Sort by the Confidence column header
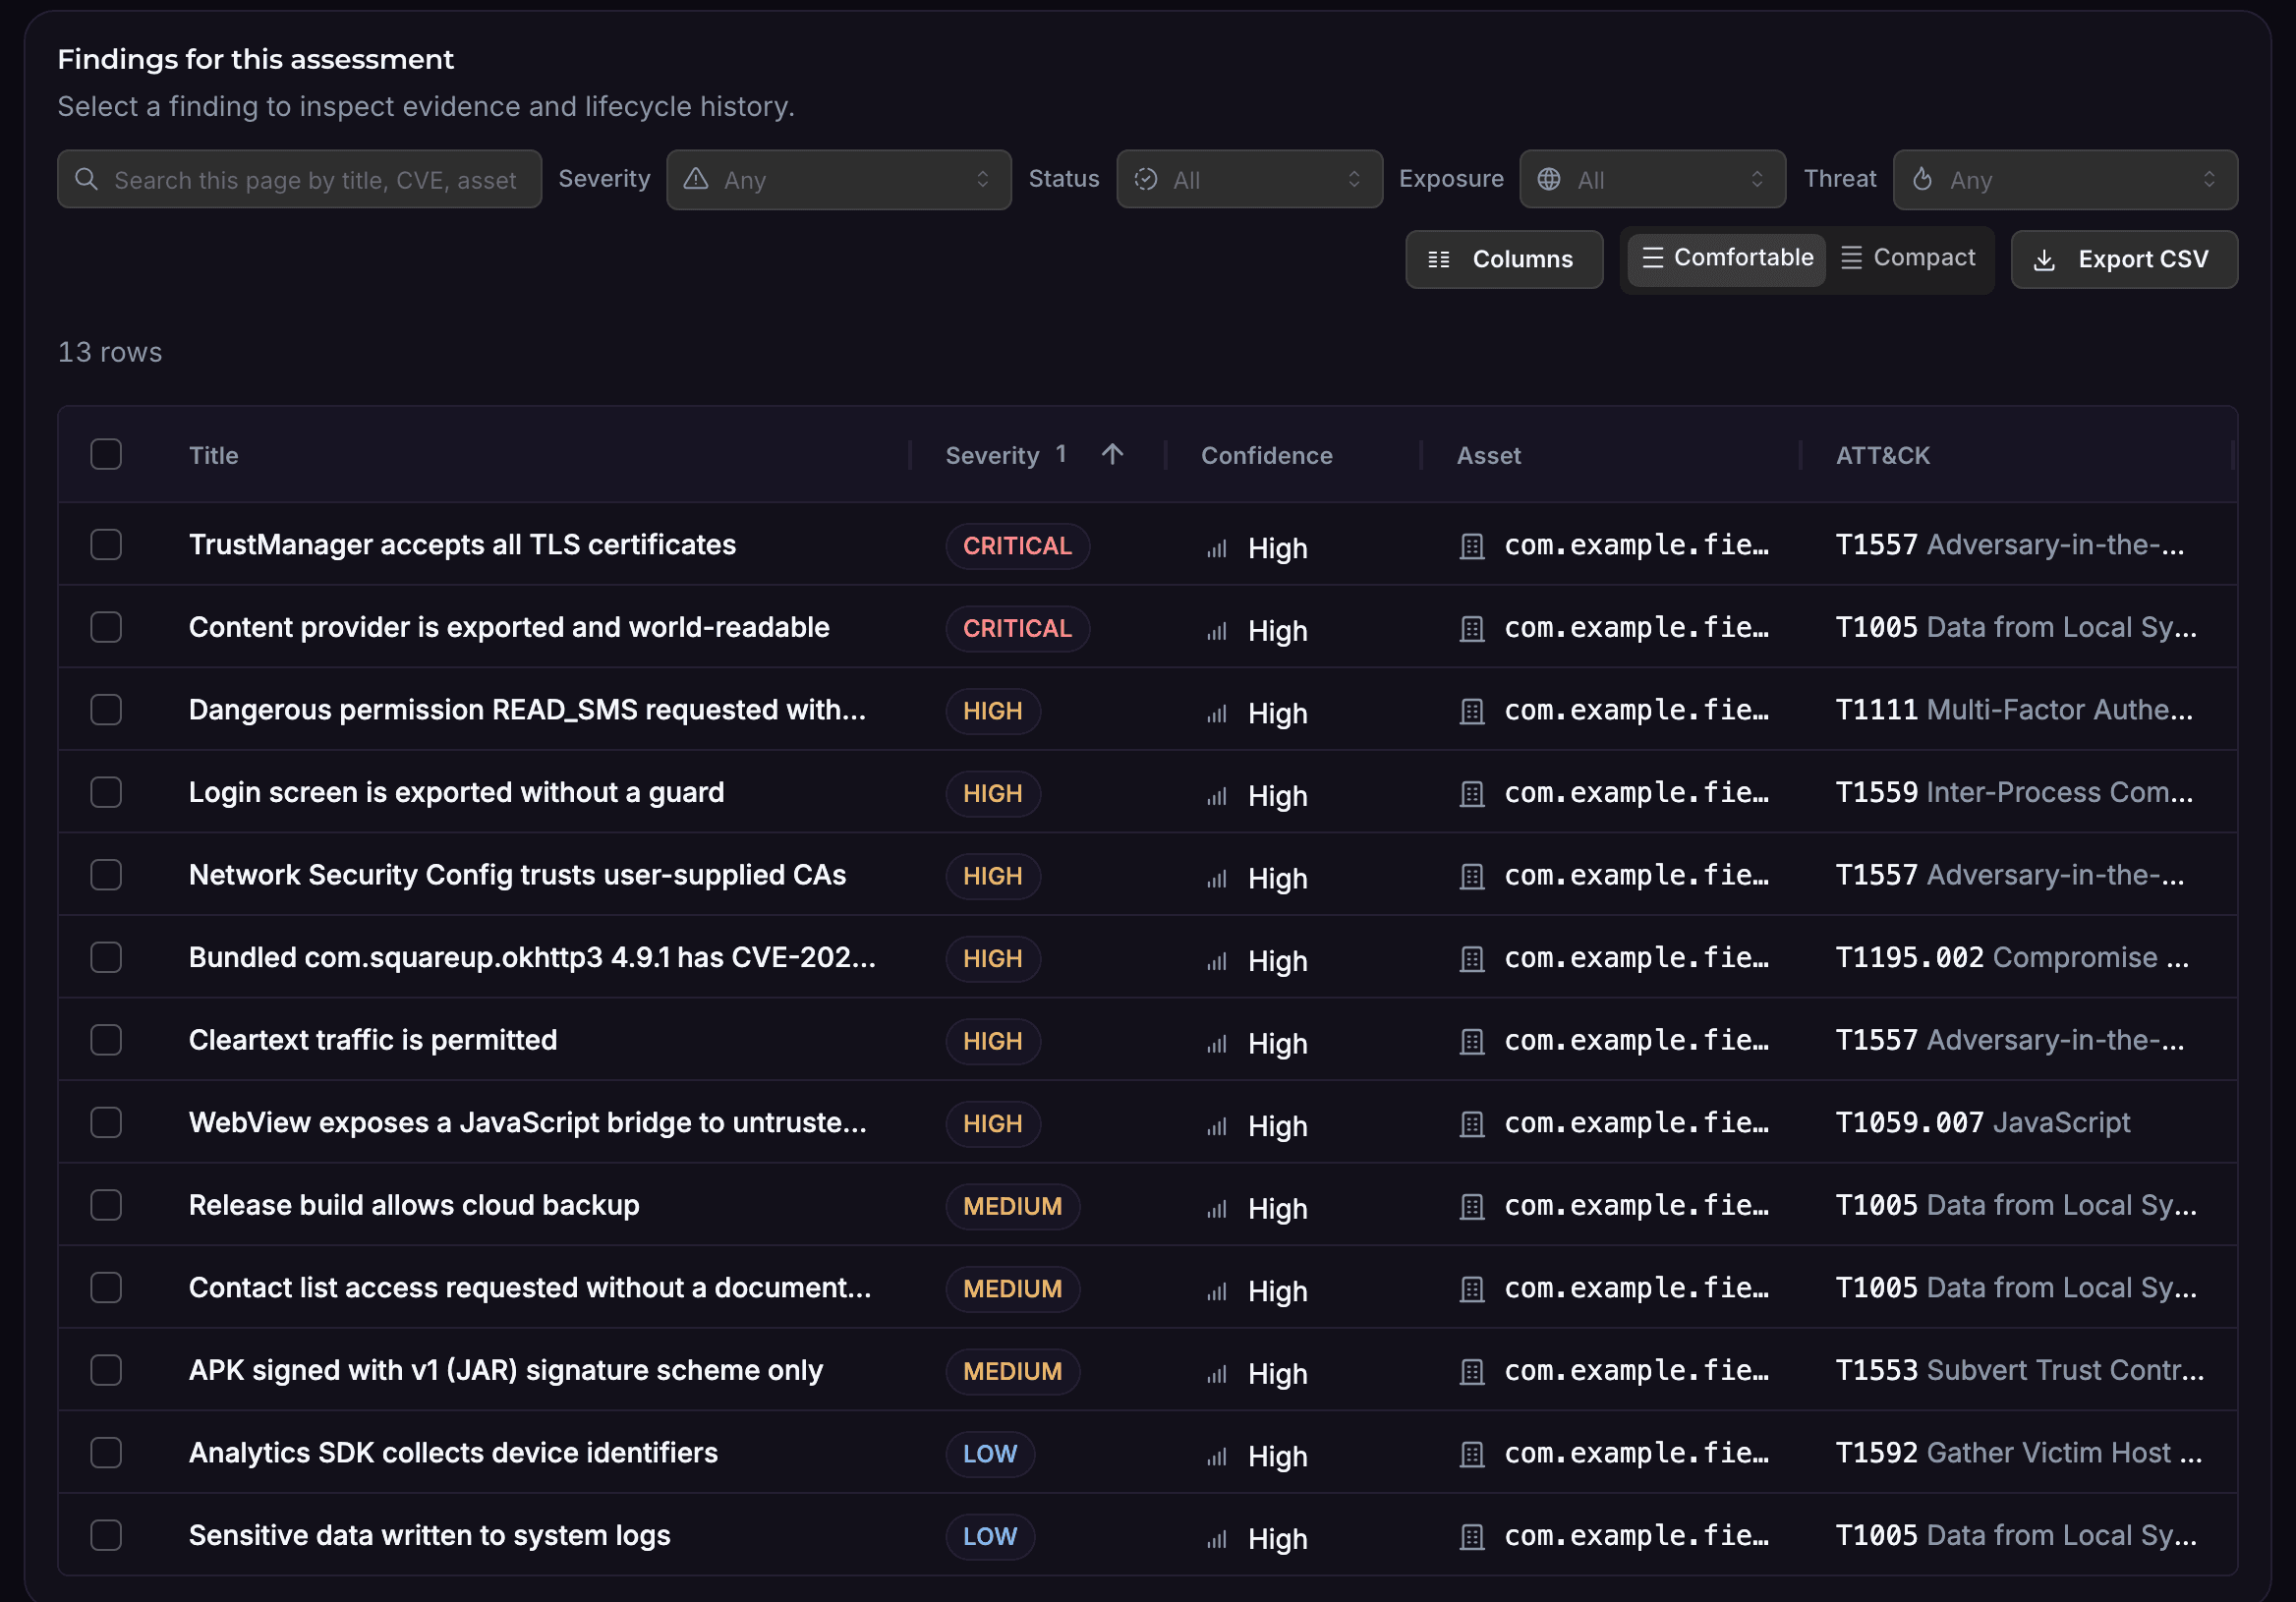 1267,455
